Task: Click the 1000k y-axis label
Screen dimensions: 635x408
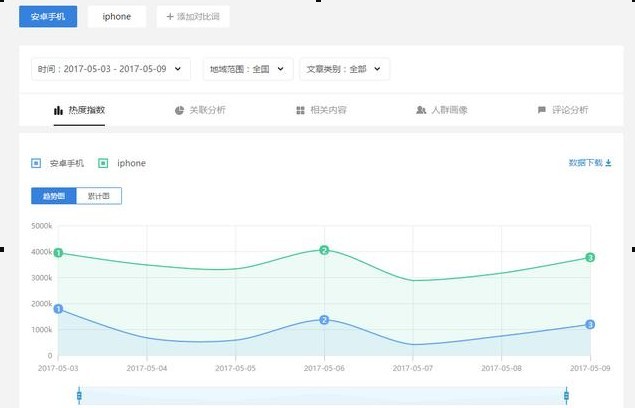Action: coord(42,330)
